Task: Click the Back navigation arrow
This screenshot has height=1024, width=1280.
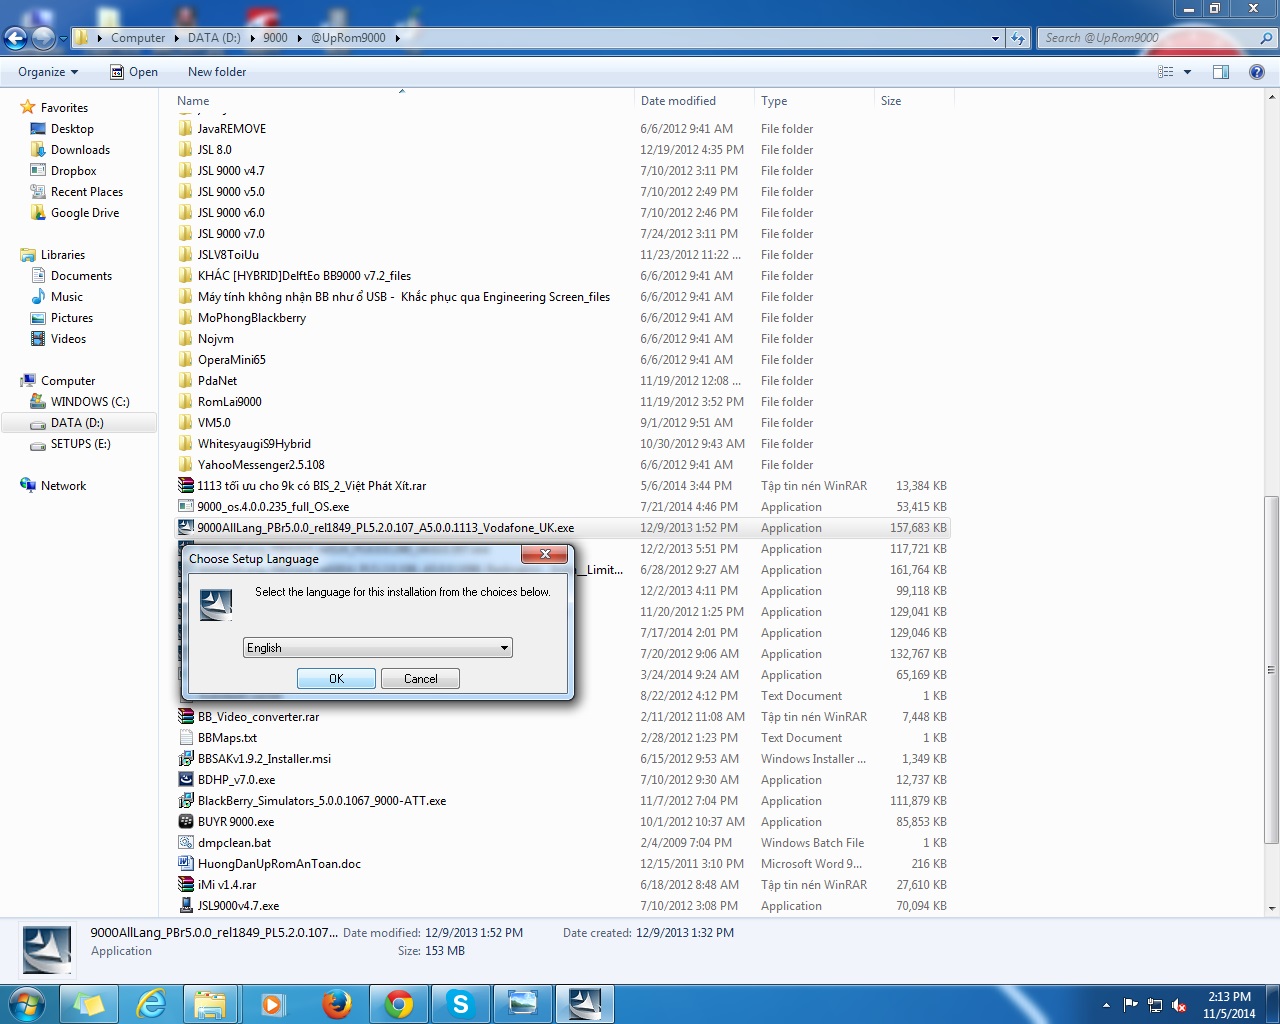Action: (x=15, y=38)
